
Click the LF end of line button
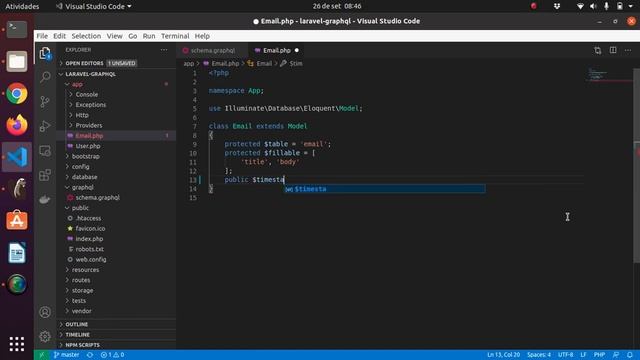coord(583,355)
